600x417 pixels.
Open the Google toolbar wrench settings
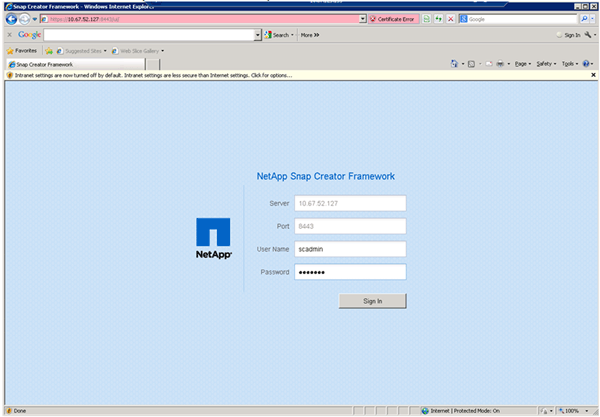click(590, 35)
